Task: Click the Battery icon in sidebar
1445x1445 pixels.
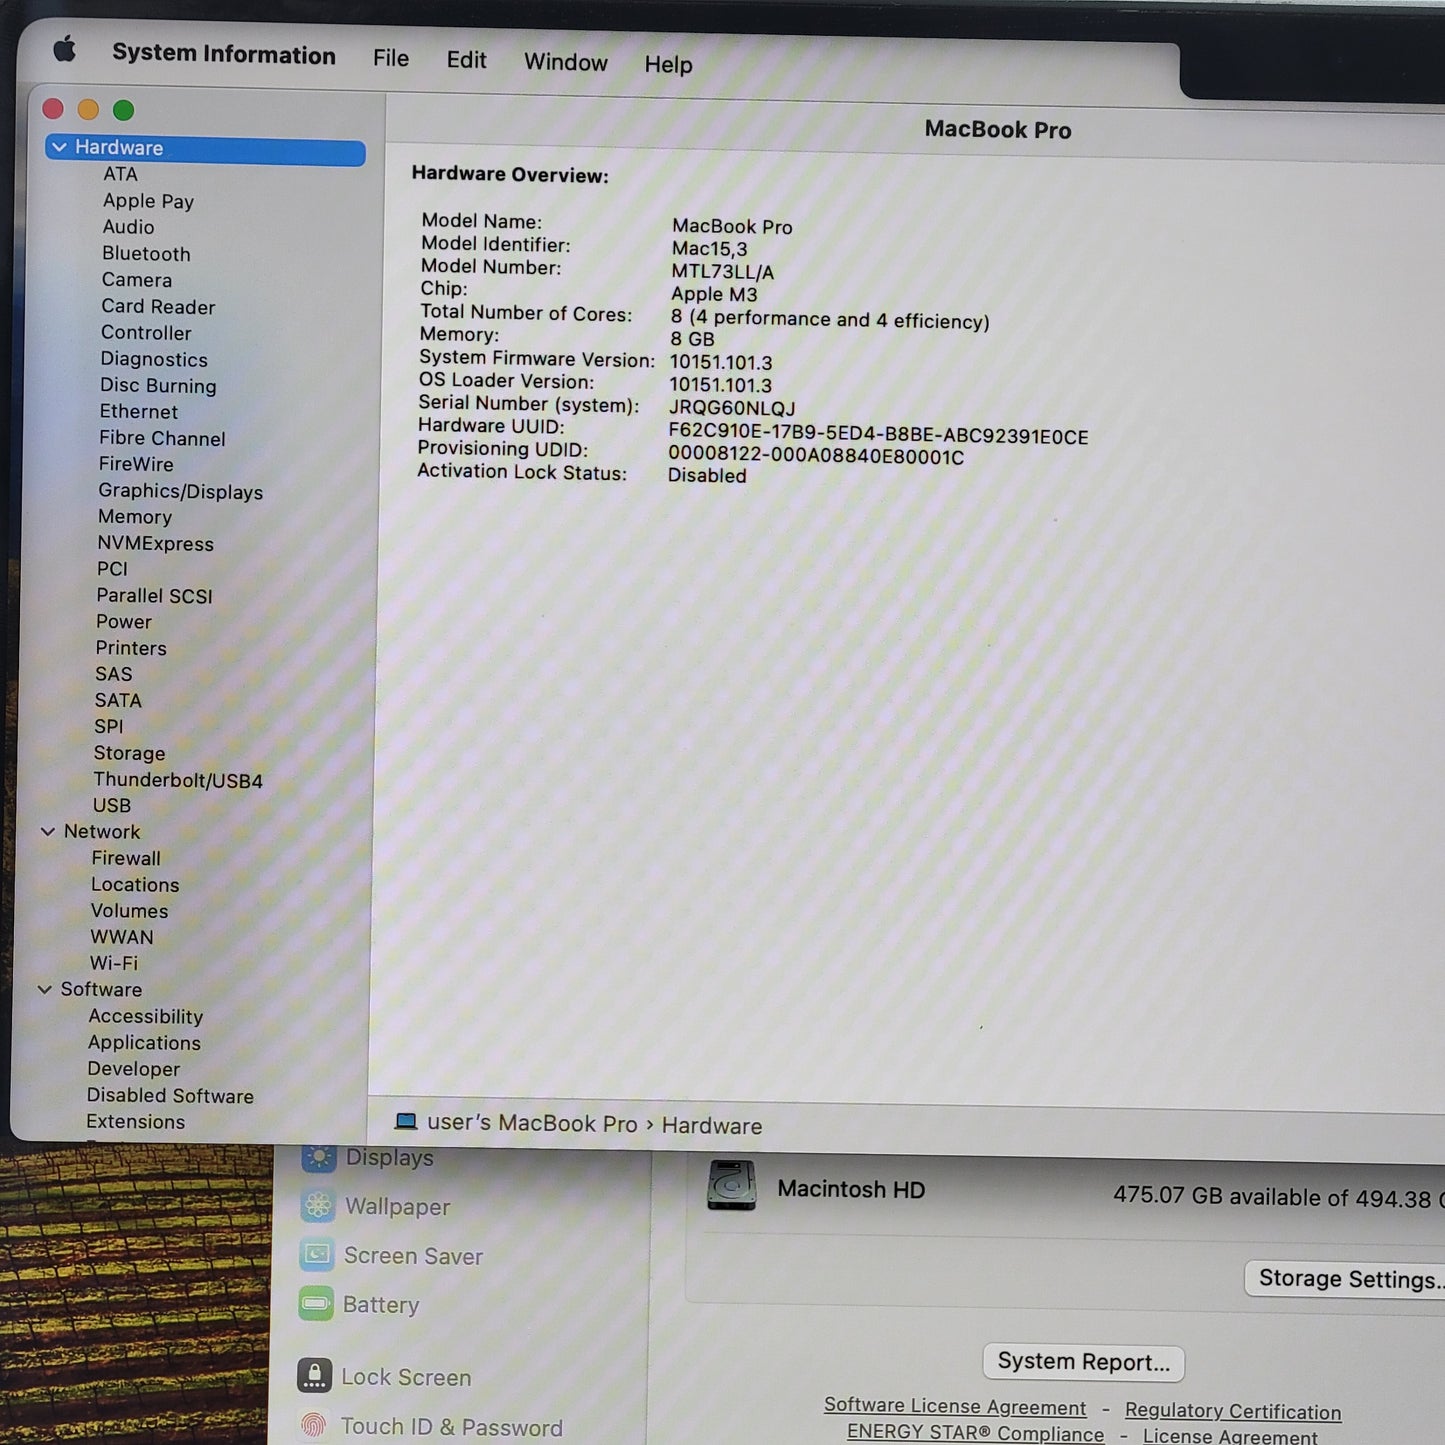Action: 316,1303
